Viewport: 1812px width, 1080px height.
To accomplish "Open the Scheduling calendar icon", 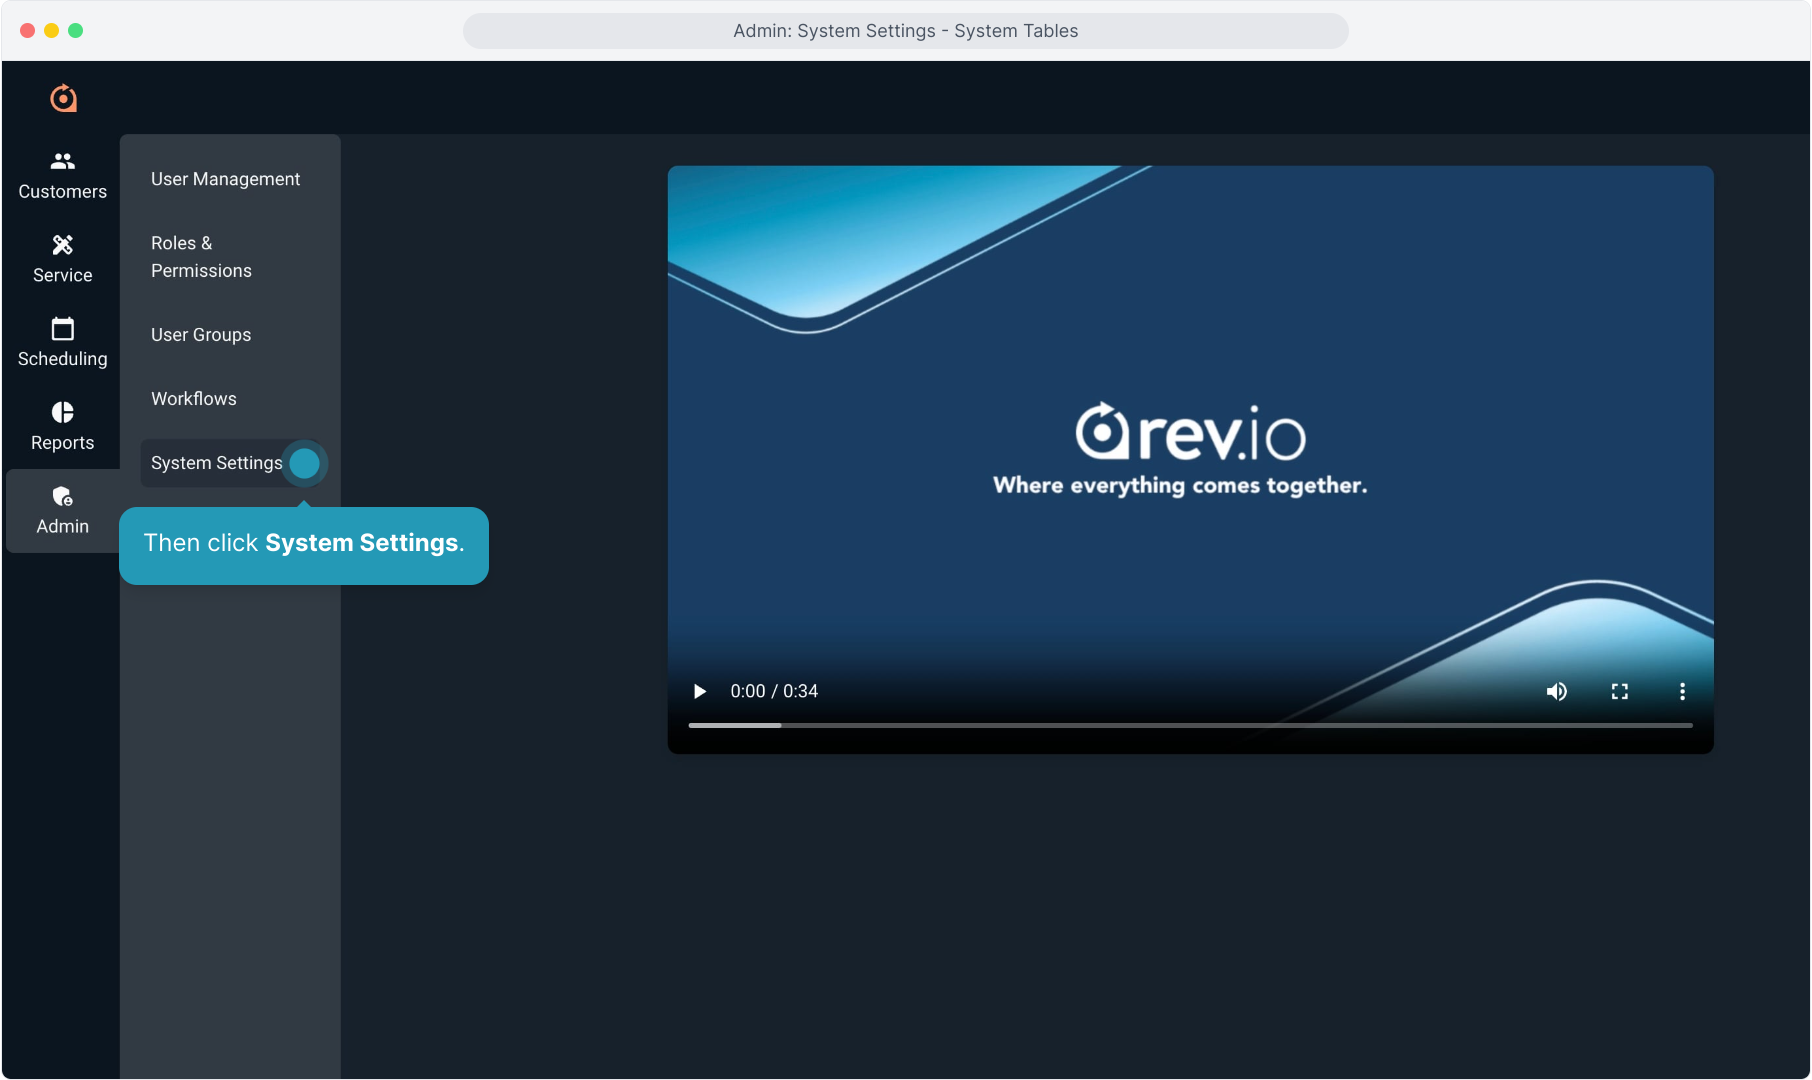I will pyautogui.click(x=63, y=328).
